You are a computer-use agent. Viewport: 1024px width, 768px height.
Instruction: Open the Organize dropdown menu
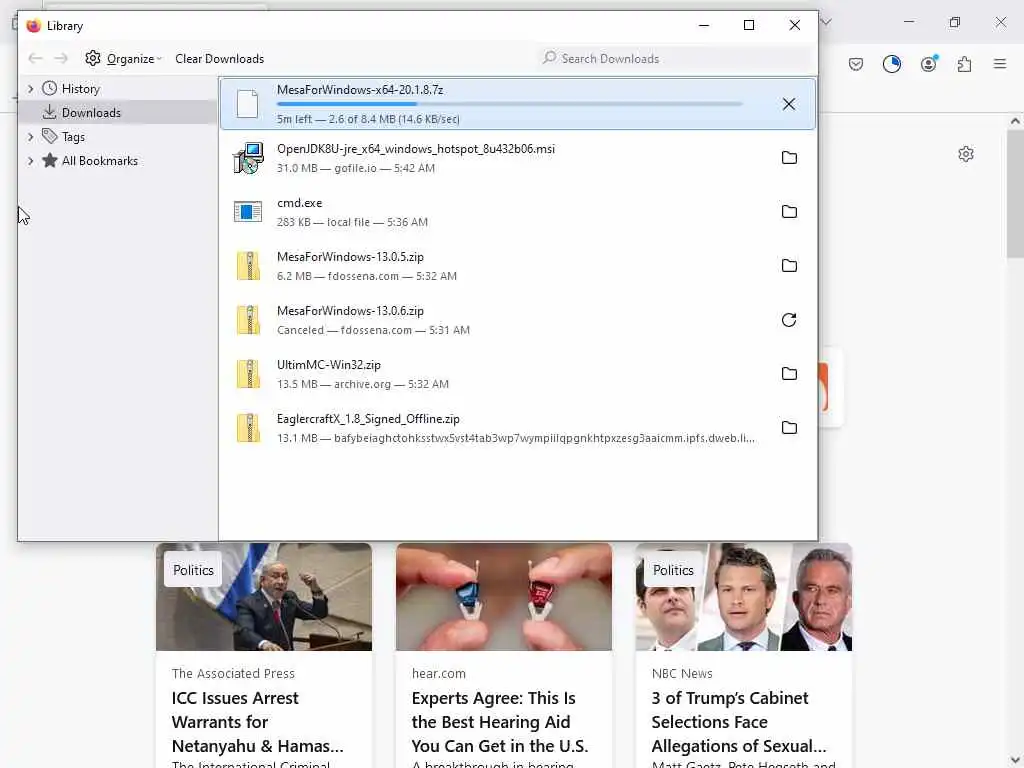point(134,59)
